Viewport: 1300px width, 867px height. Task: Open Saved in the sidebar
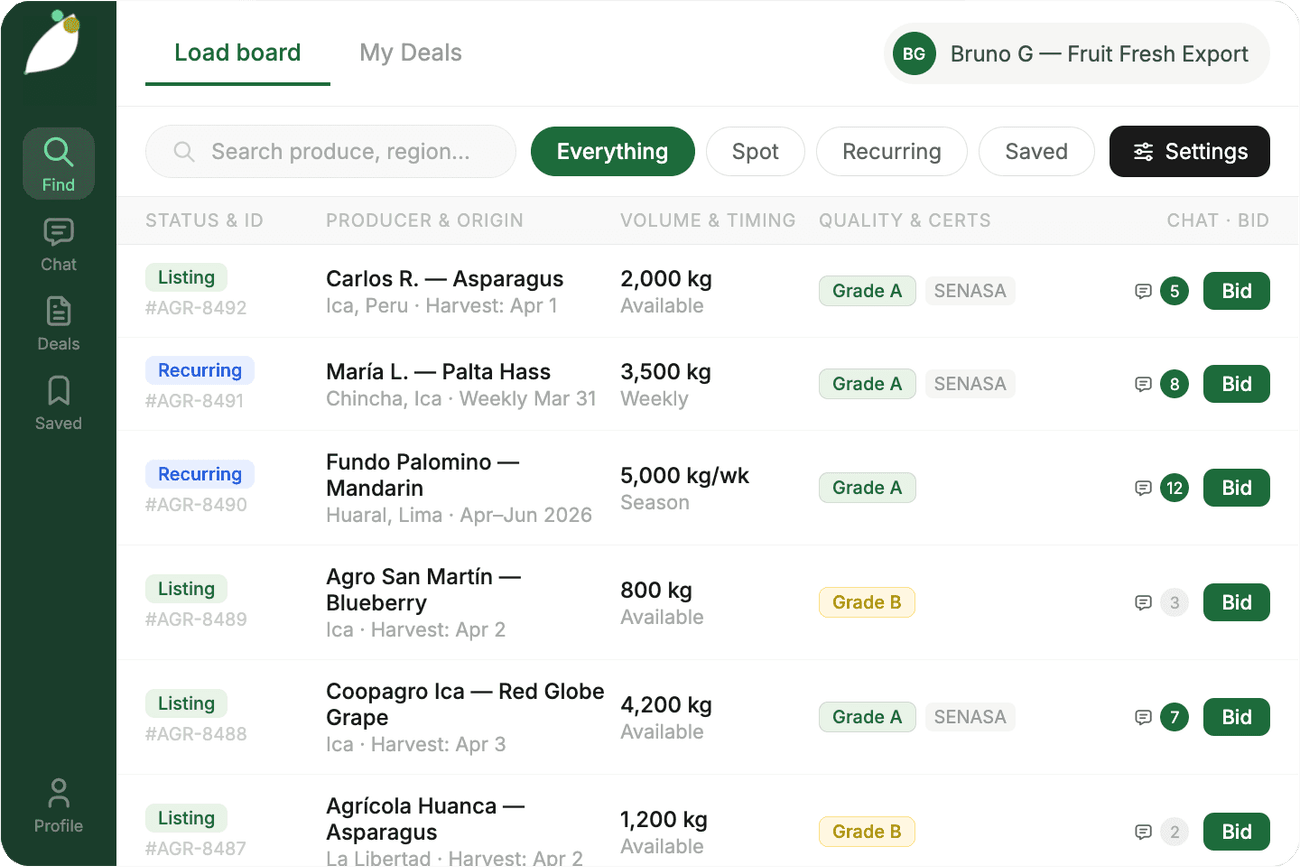point(58,403)
